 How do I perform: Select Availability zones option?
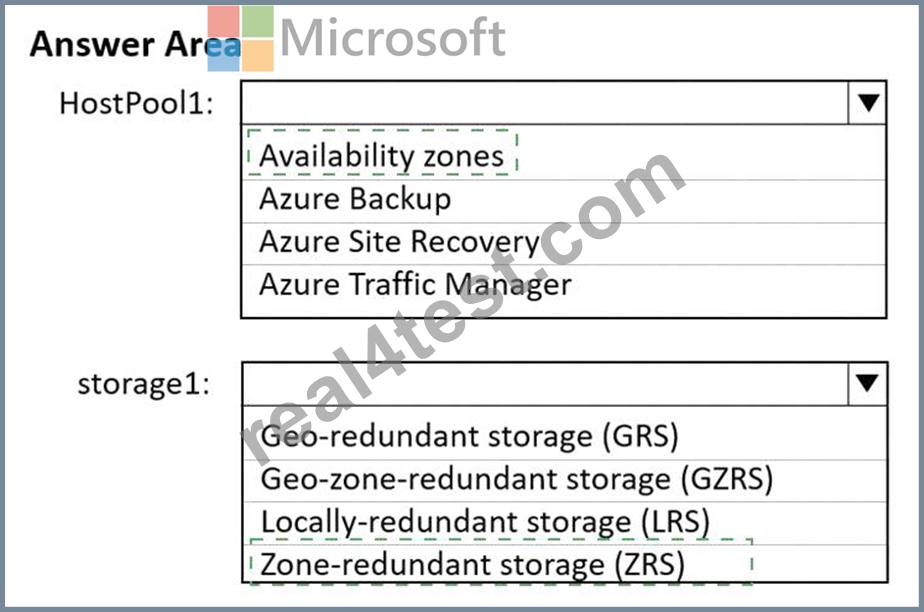click(564, 156)
